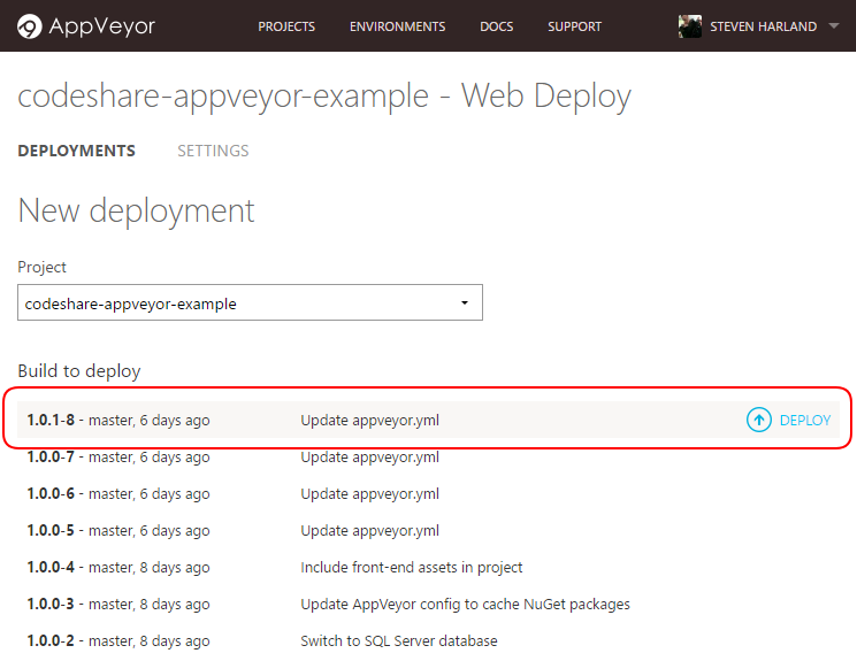
Task: Click the DEPLOY link for build 1.0.1-8
Action: coord(805,420)
